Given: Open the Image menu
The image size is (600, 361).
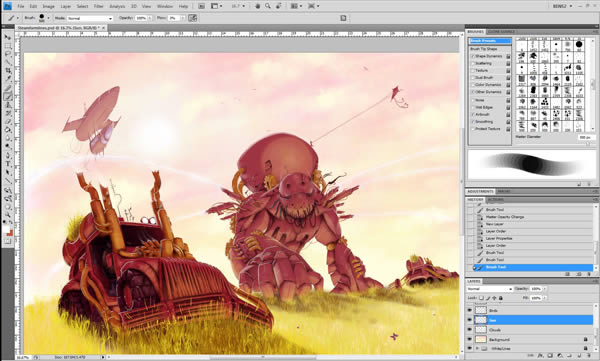Looking at the screenshot, I should point(48,7).
